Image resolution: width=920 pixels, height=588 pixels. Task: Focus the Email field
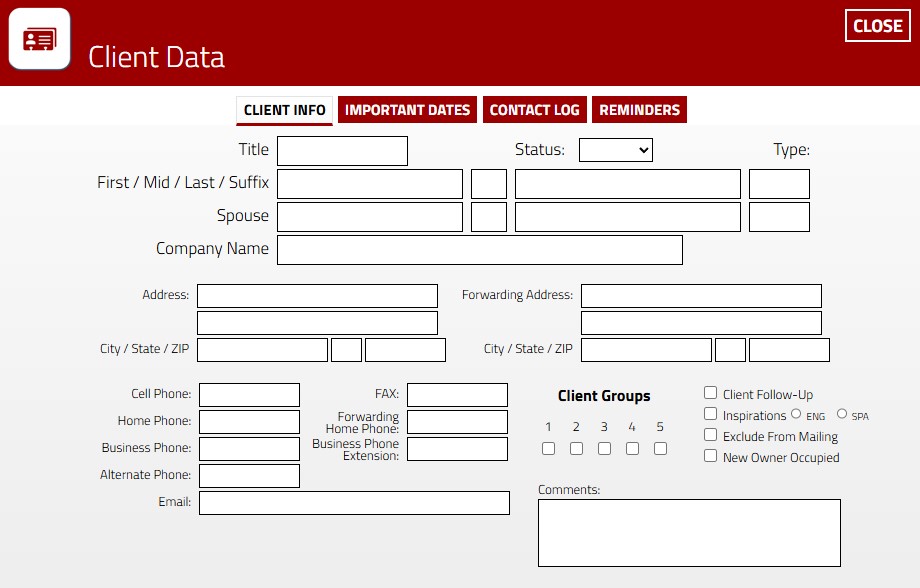pyautogui.click(x=354, y=503)
